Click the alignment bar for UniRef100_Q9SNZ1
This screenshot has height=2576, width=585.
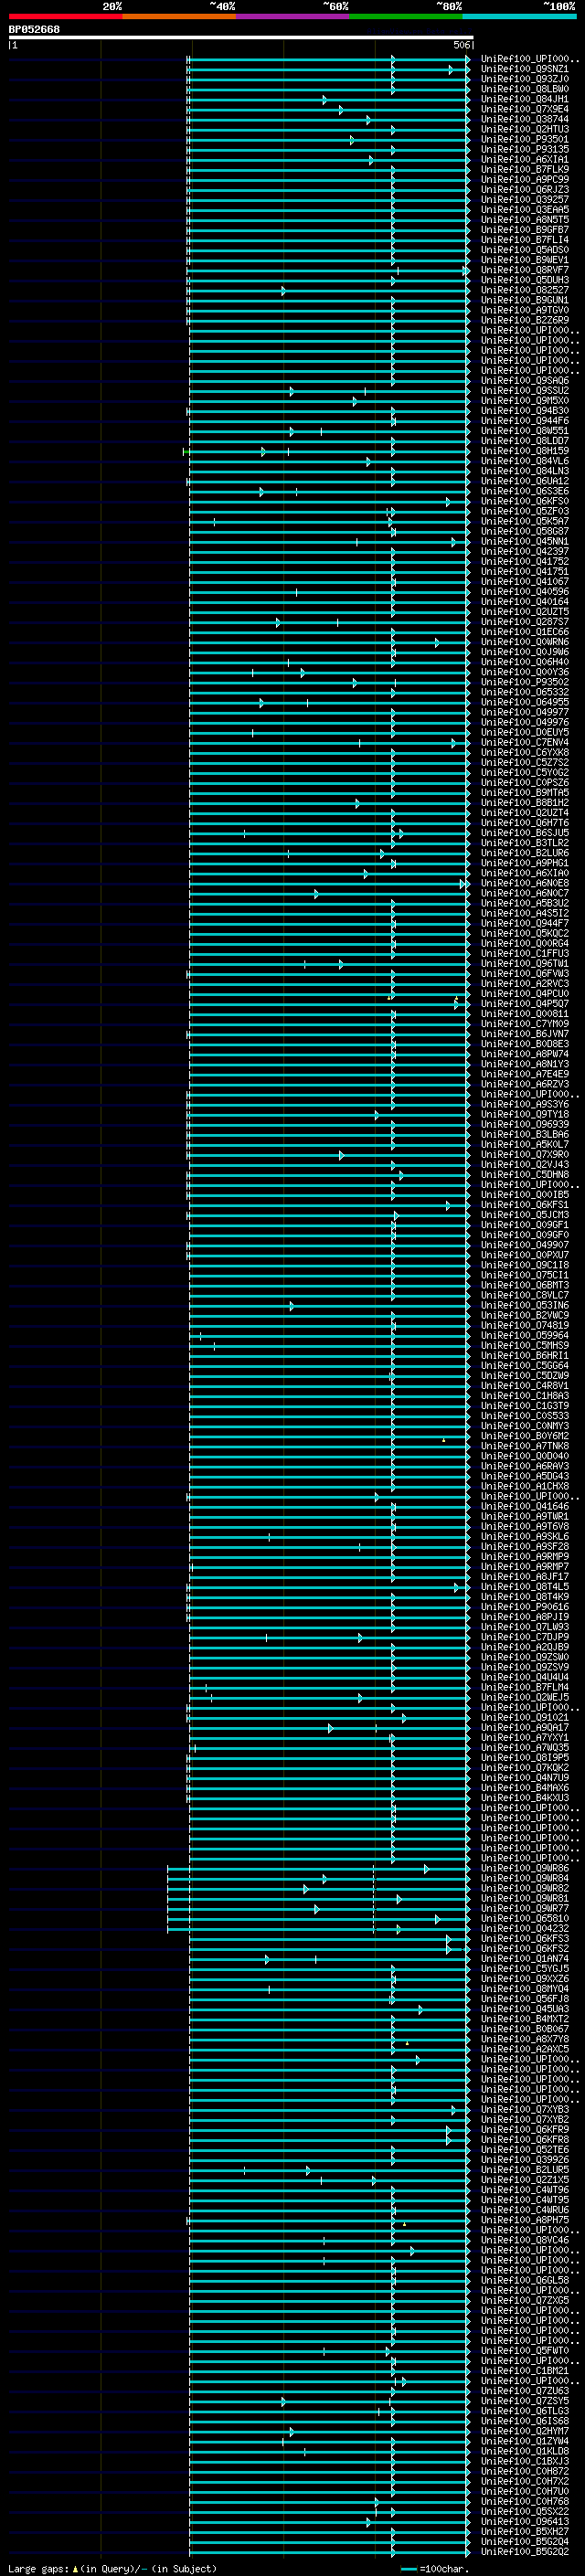[328, 70]
